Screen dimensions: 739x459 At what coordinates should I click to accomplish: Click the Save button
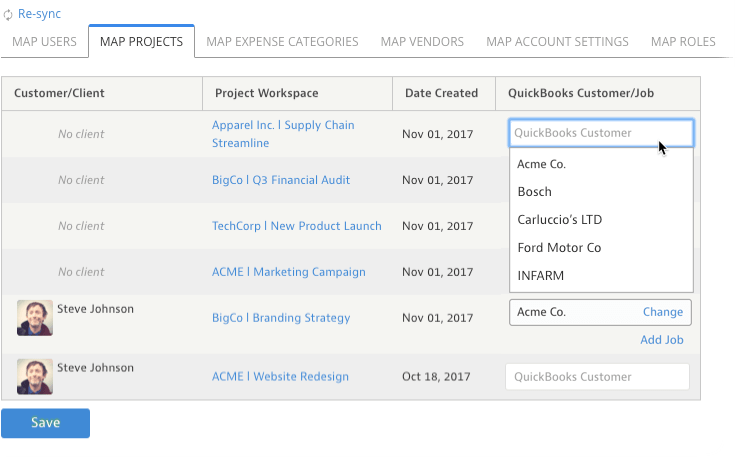tap(45, 423)
